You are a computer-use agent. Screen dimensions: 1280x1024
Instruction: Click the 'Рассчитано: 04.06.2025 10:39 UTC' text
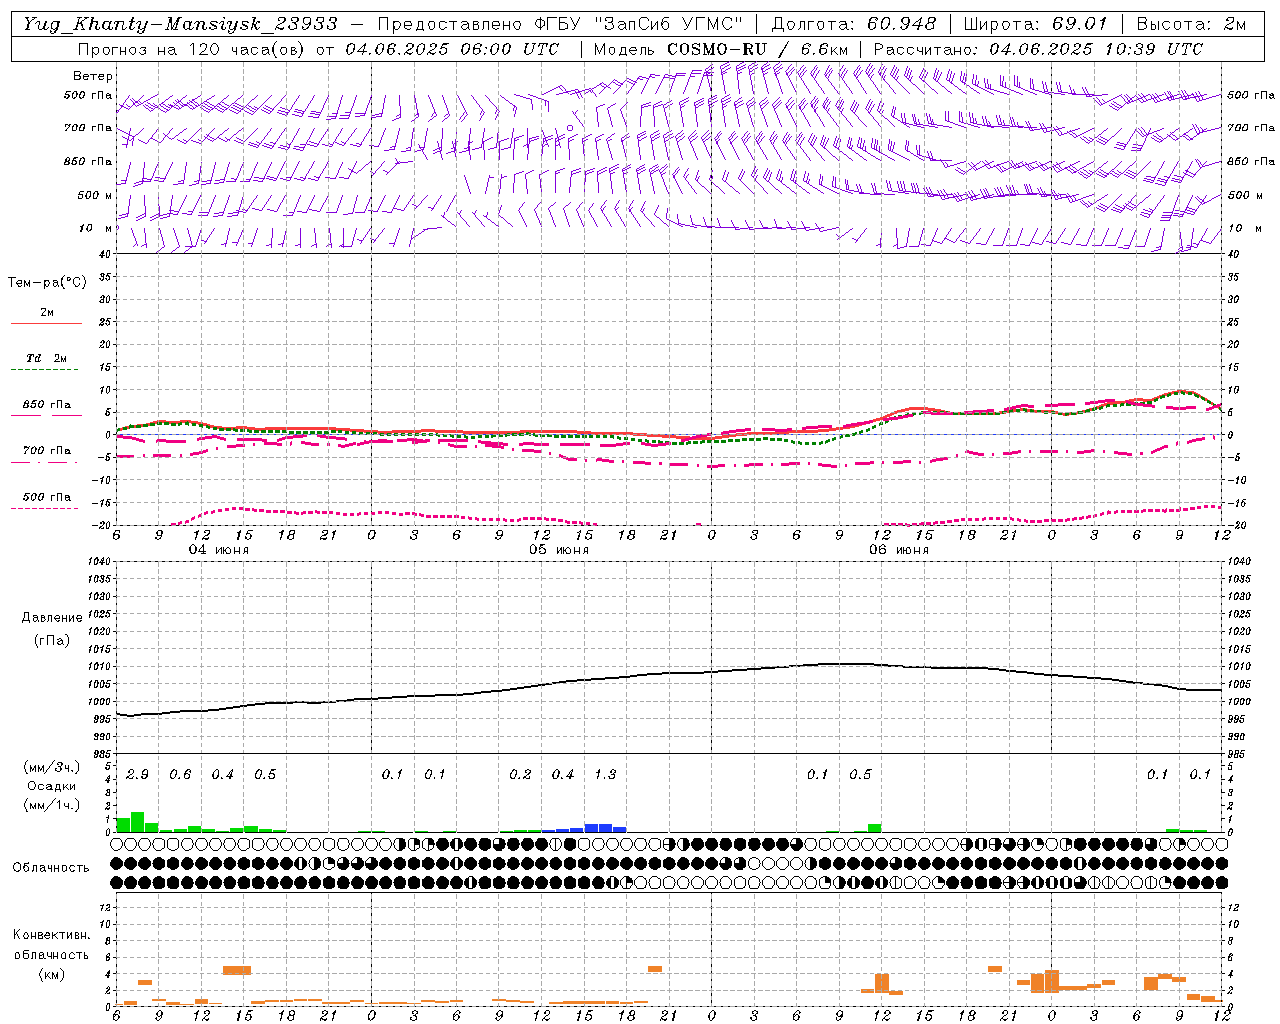[1038, 49]
